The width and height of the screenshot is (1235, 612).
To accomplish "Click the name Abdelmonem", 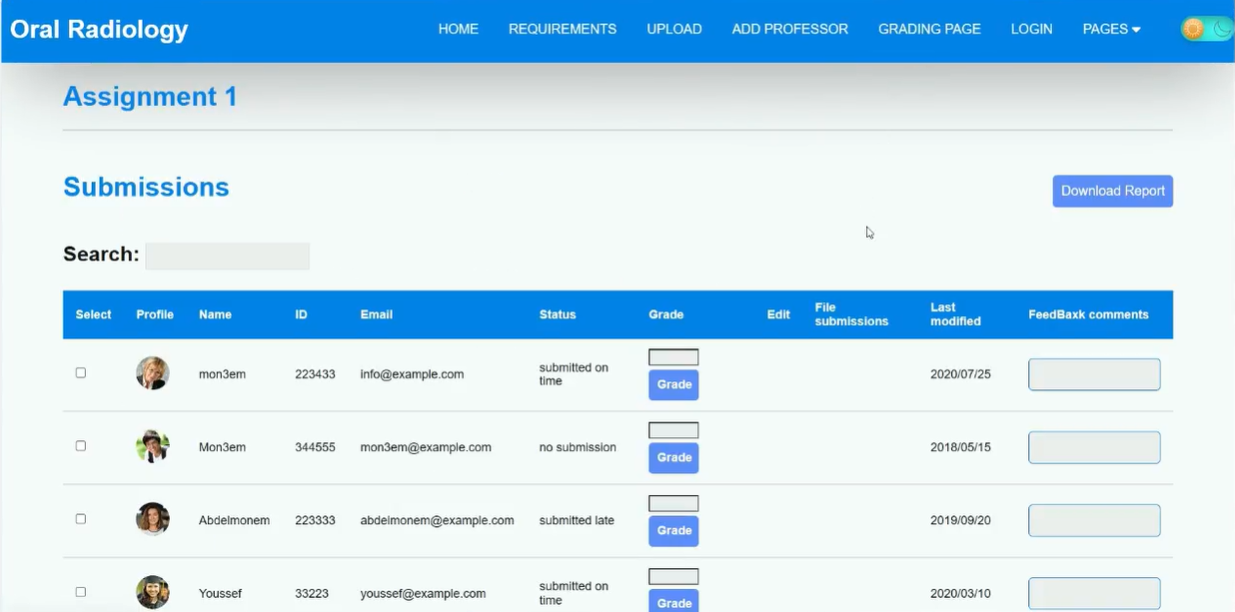I will coord(234,520).
